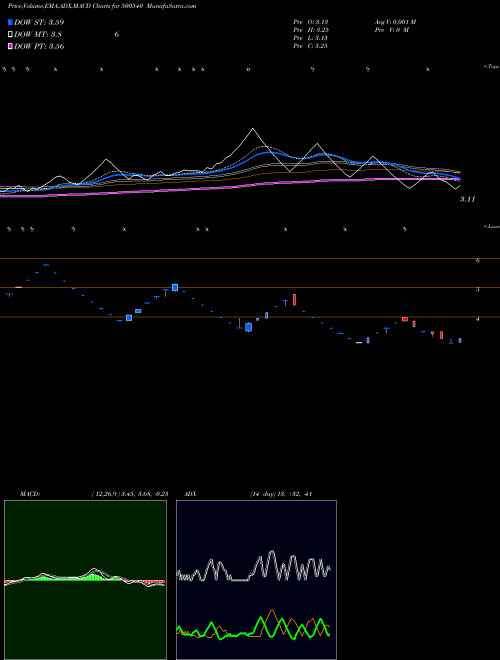Click the peak of the white price line
Screen dimensions: 500x660
point(253,128)
